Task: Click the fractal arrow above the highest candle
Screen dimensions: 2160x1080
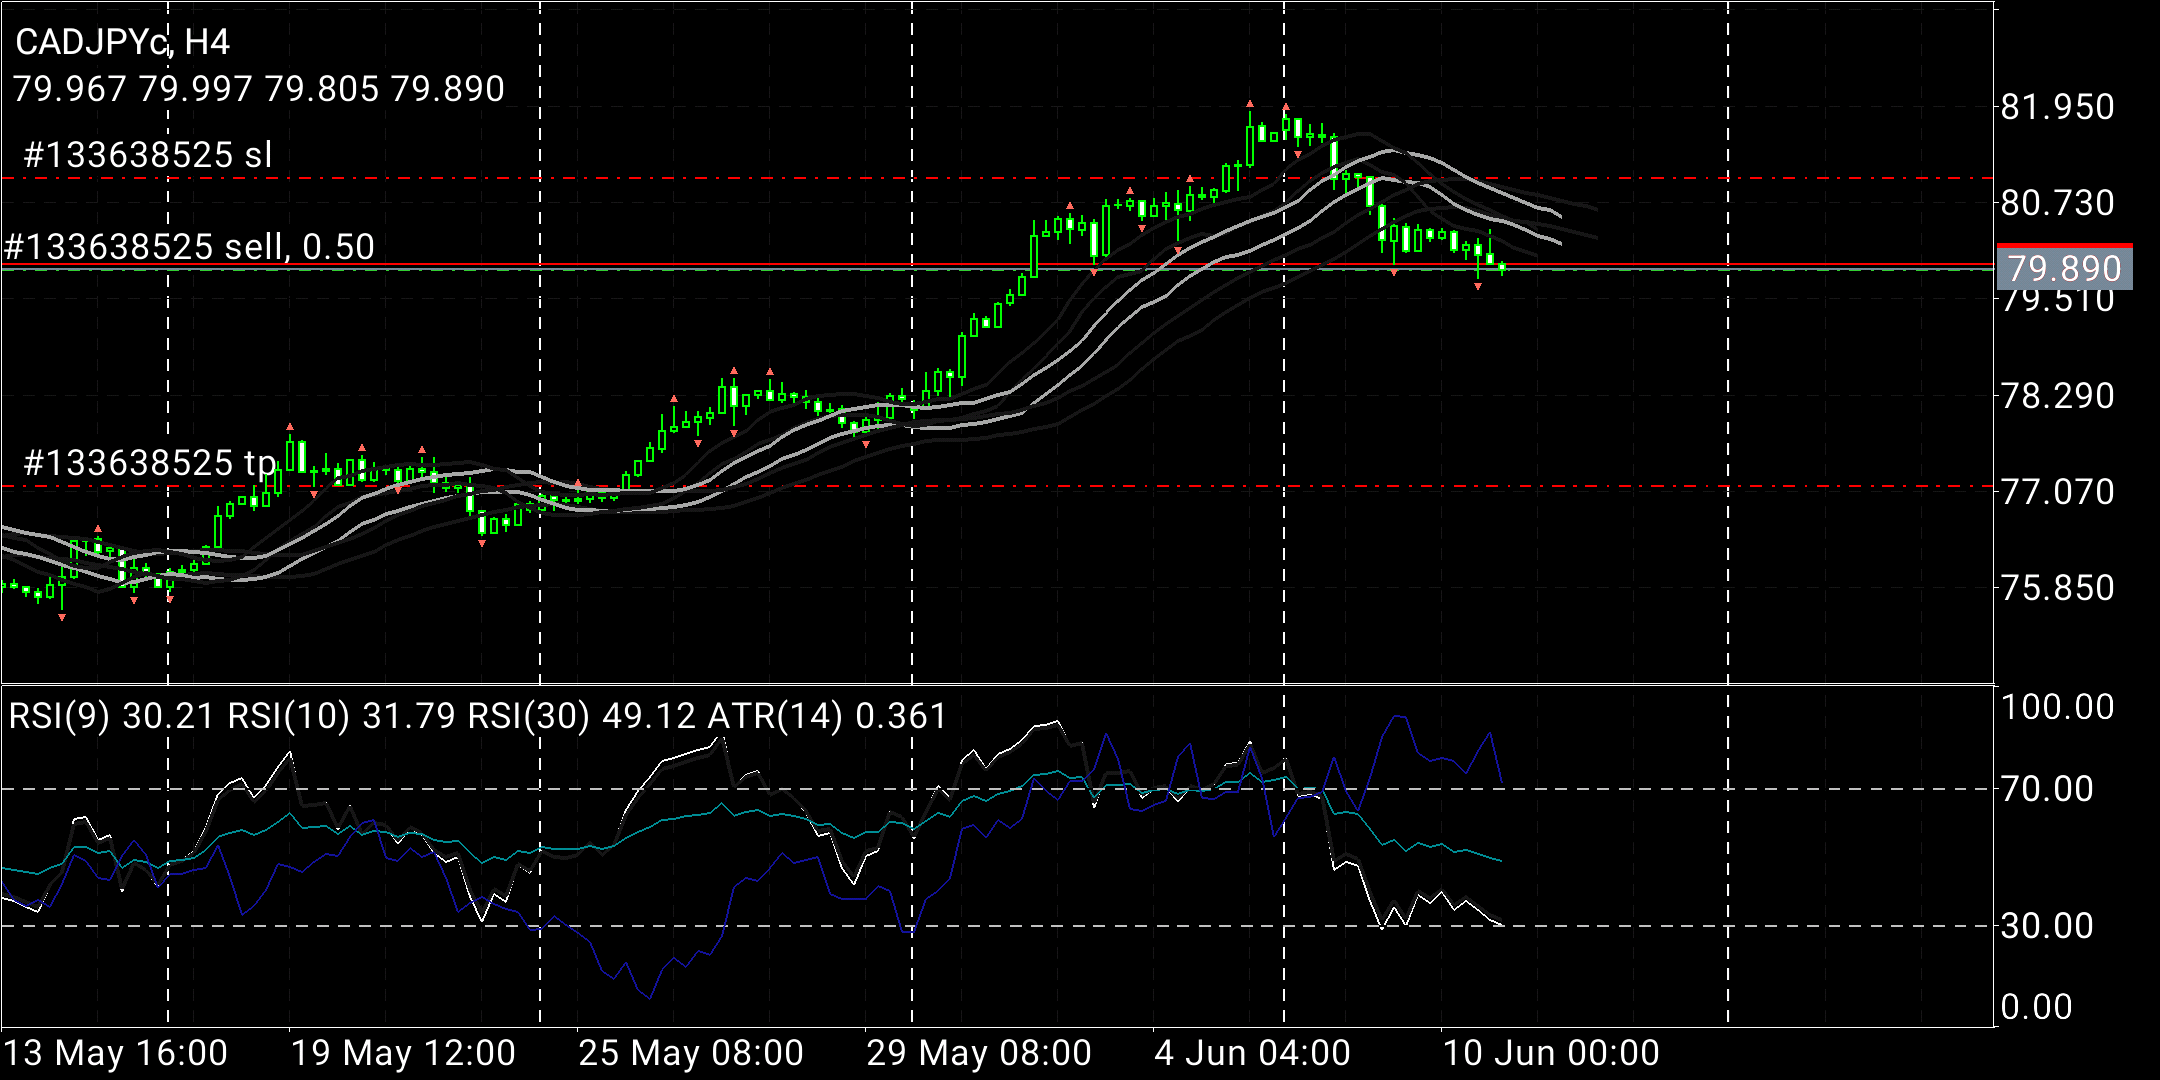Action: [1249, 104]
